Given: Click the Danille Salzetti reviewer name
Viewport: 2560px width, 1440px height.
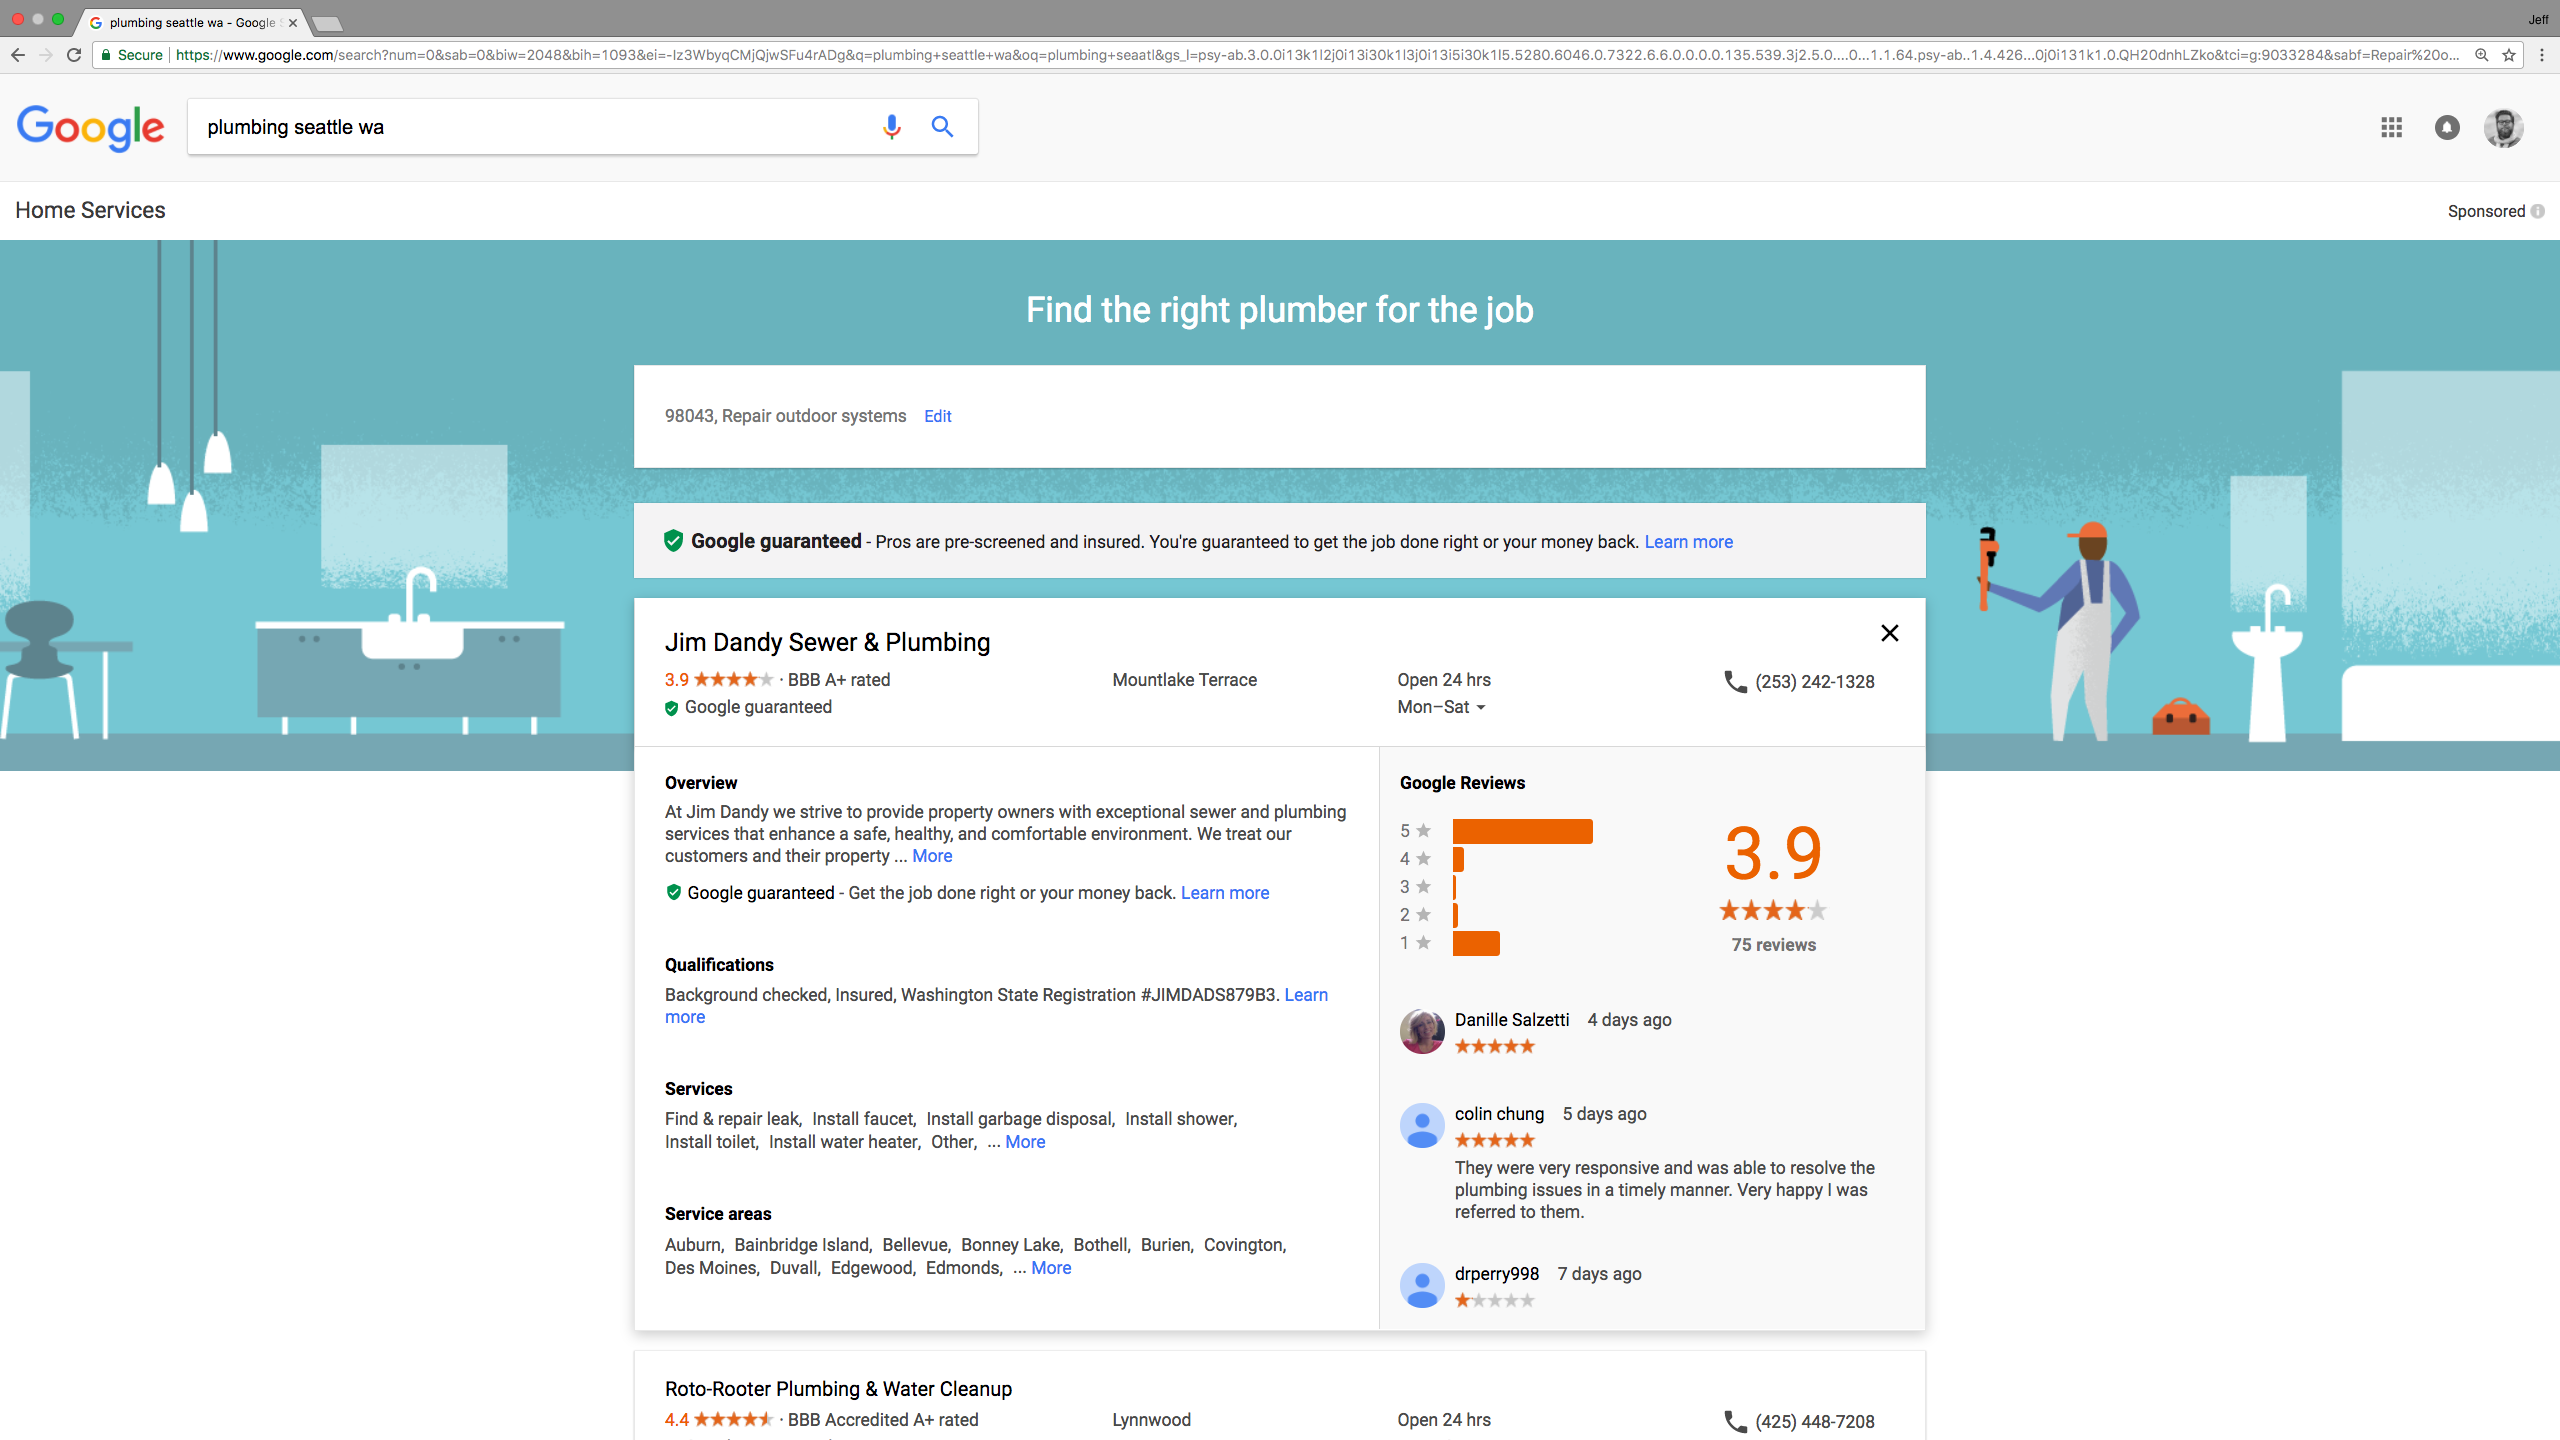Looking at the screenshot, I should point(1512,1020).
